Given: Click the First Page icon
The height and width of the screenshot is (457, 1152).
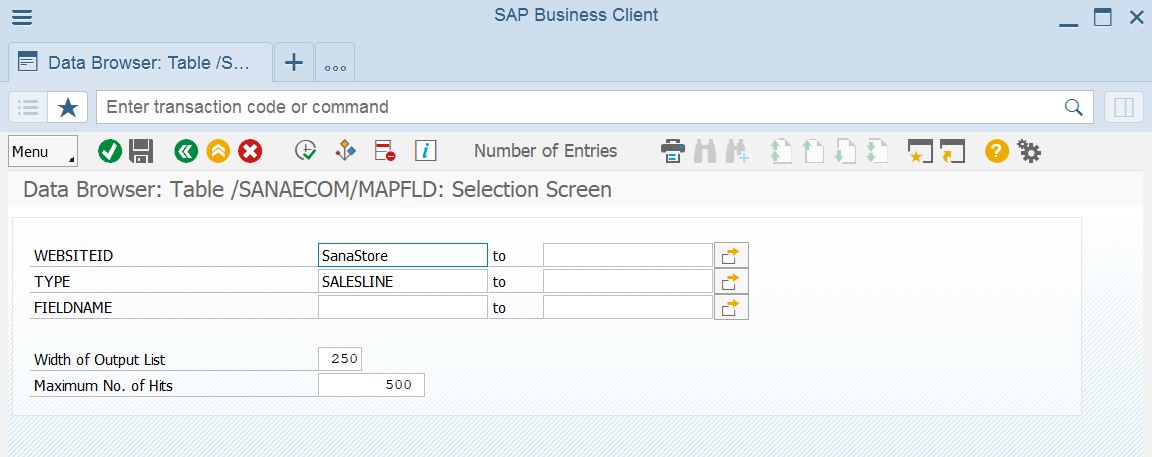Looking at the screenshot, I should [x=780, y=151].
